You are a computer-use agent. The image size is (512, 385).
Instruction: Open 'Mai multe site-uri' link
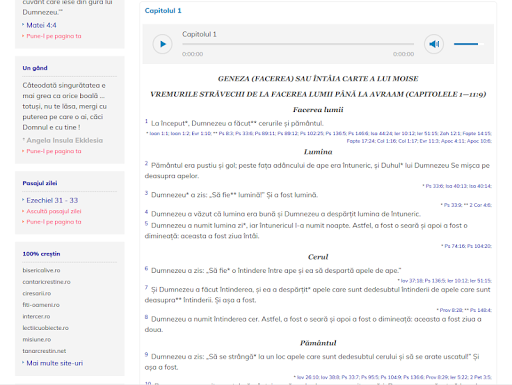pos(55,363)
